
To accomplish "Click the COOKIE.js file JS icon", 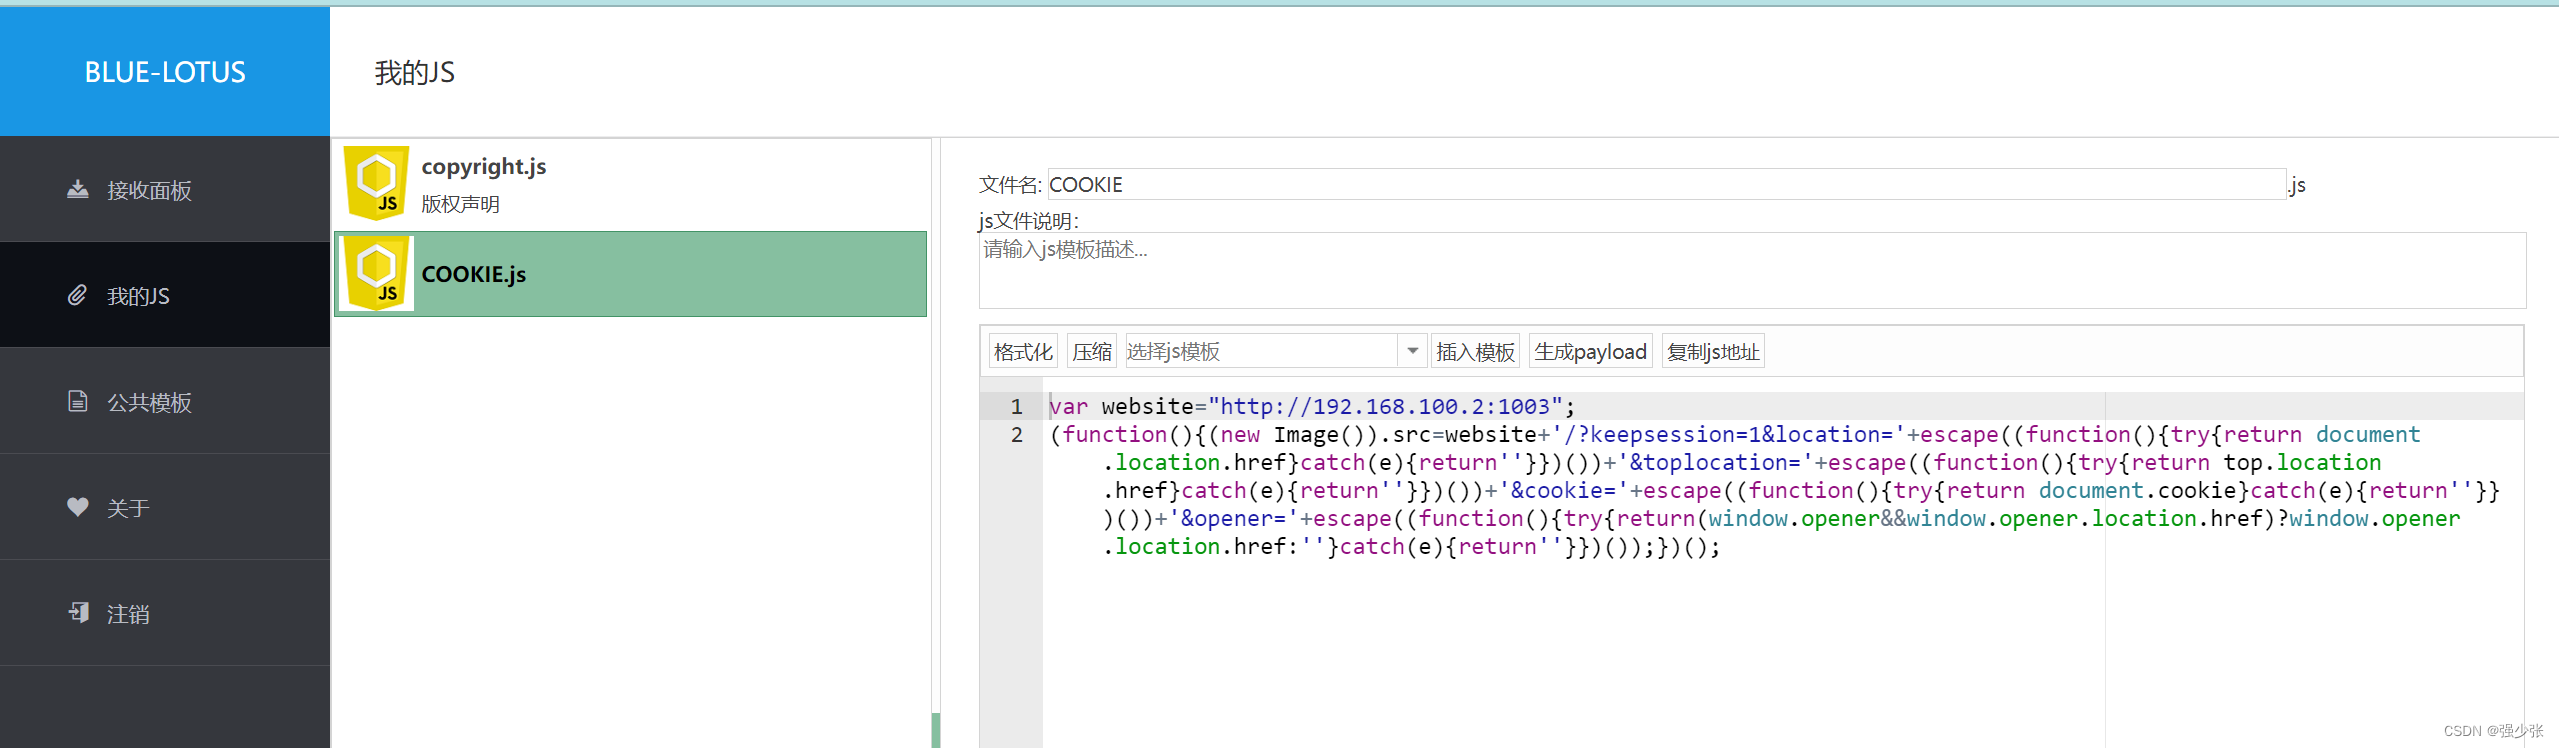I will tap(376, 273).
